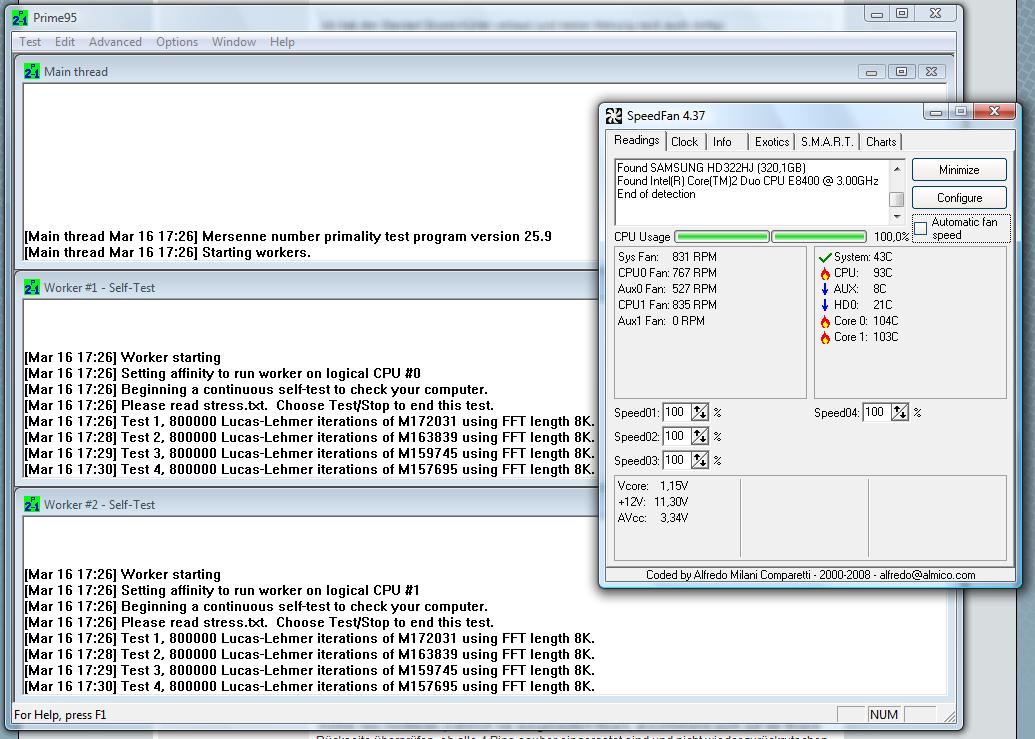Click the Worker #1 Self-Test window icon
This screenshot has width=1035, height=739.
click(32, 288)
